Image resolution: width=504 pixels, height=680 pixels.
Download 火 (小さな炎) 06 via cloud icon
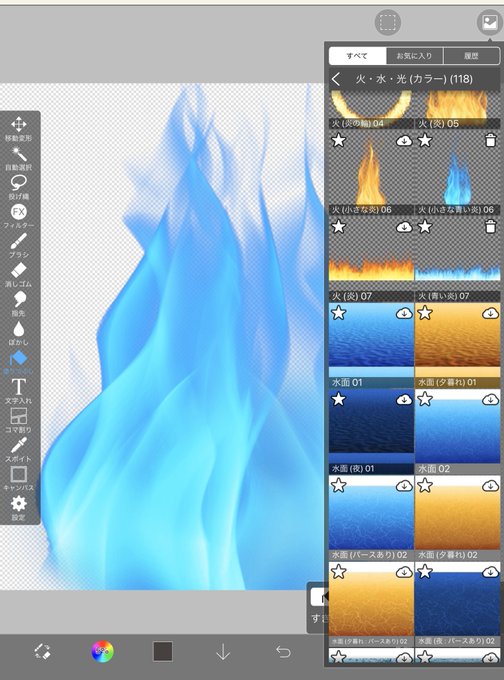(404, 141)
